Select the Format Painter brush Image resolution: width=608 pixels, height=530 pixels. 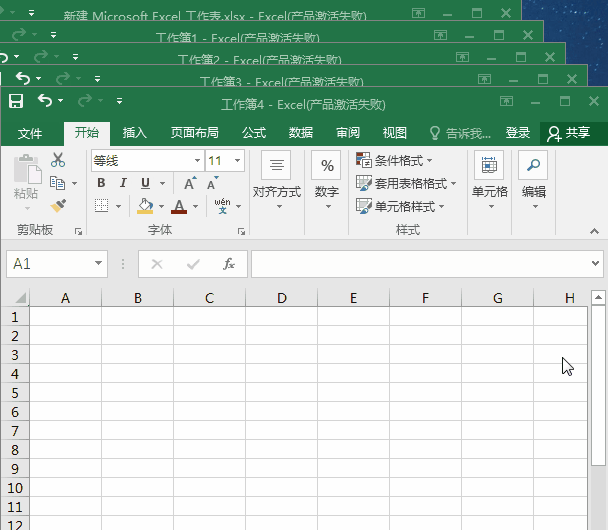pyautogui.click(x=58, y=206)
